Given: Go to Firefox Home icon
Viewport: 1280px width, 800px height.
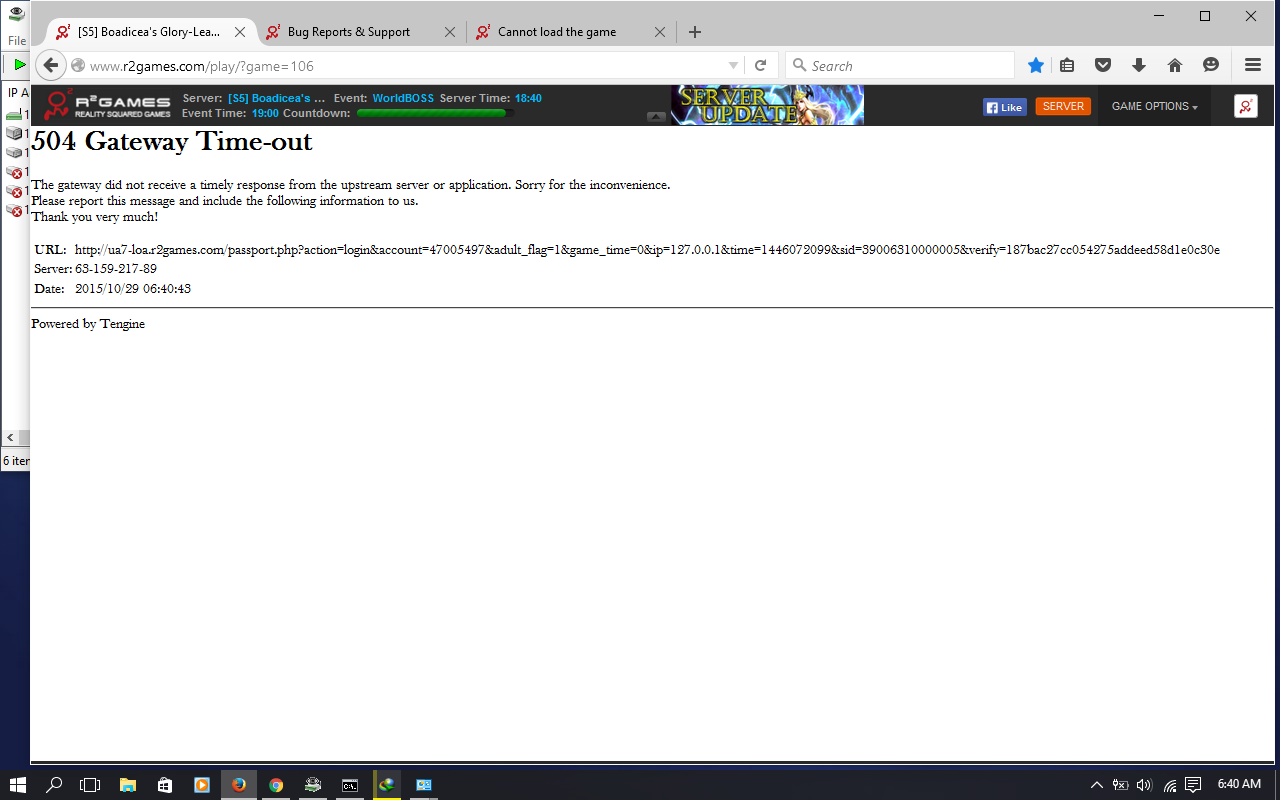Looking at the screenshot, I should [x=1175, y=66].
